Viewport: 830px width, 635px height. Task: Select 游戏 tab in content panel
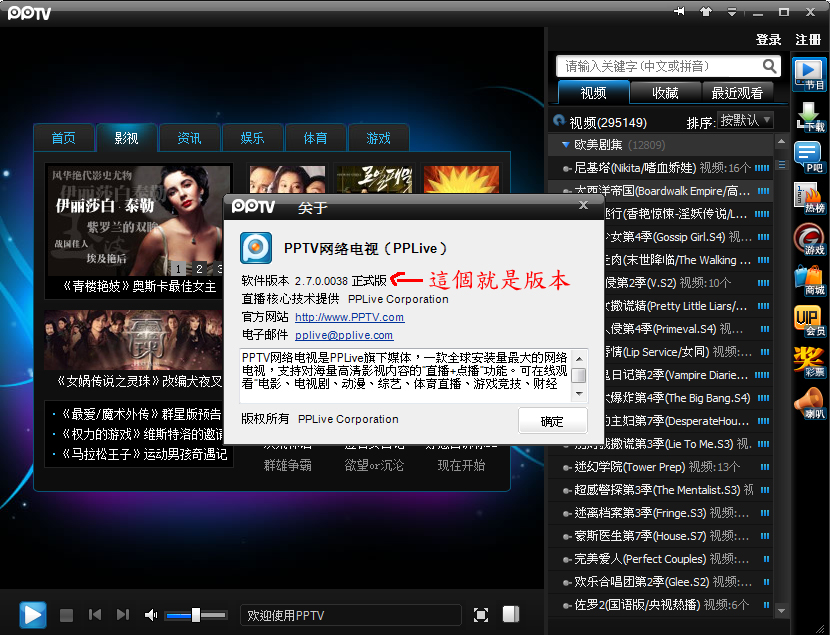378,138
